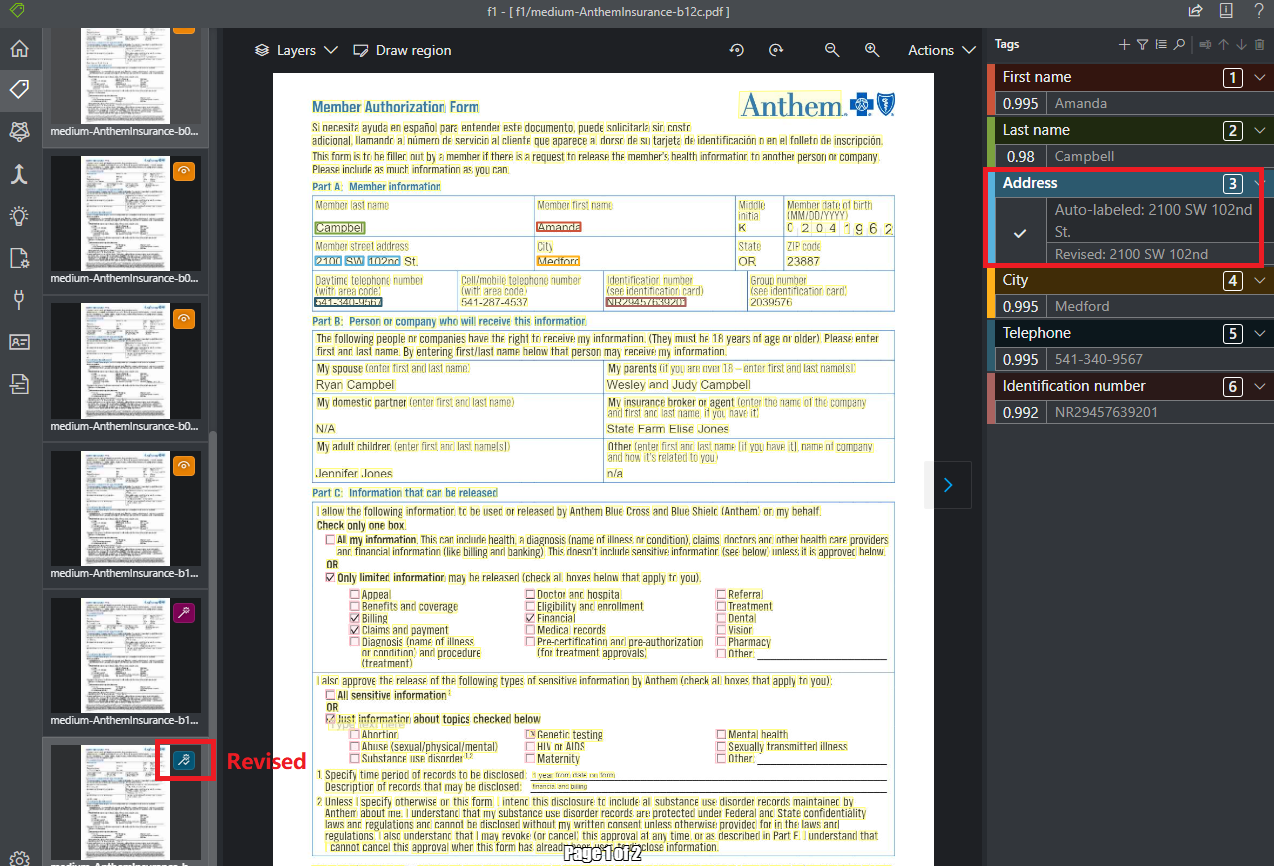Click number badge 4 on City tag
The width and height of the screenshot is (1279, 866).
coord(1233,280)
